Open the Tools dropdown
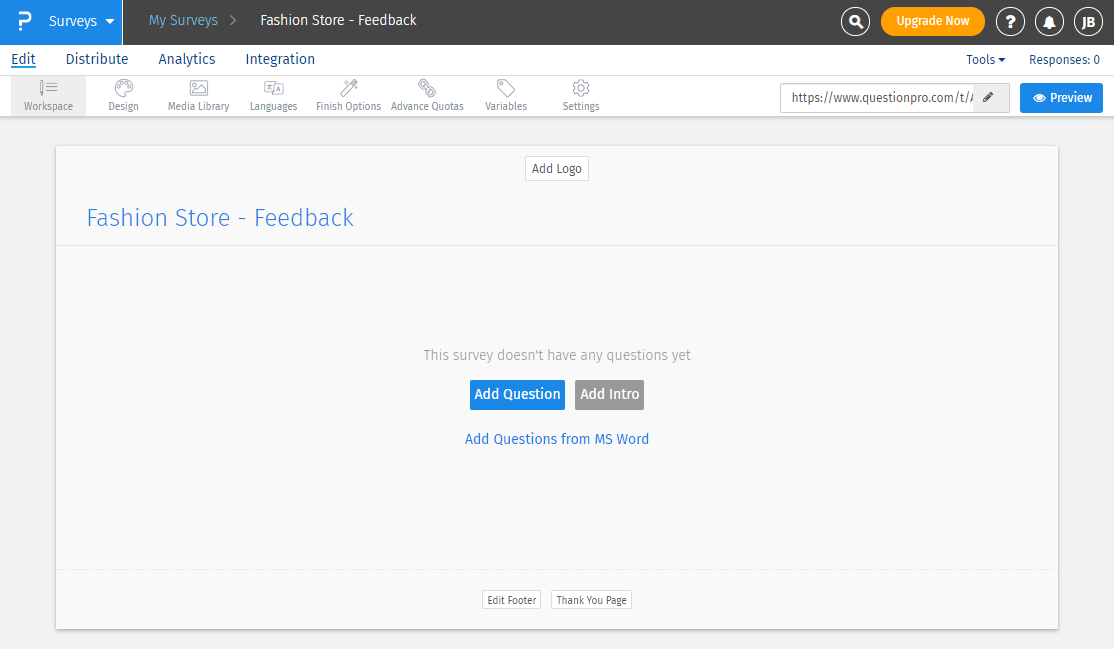Screen dimensions: 1114x649 pos(985,59)
